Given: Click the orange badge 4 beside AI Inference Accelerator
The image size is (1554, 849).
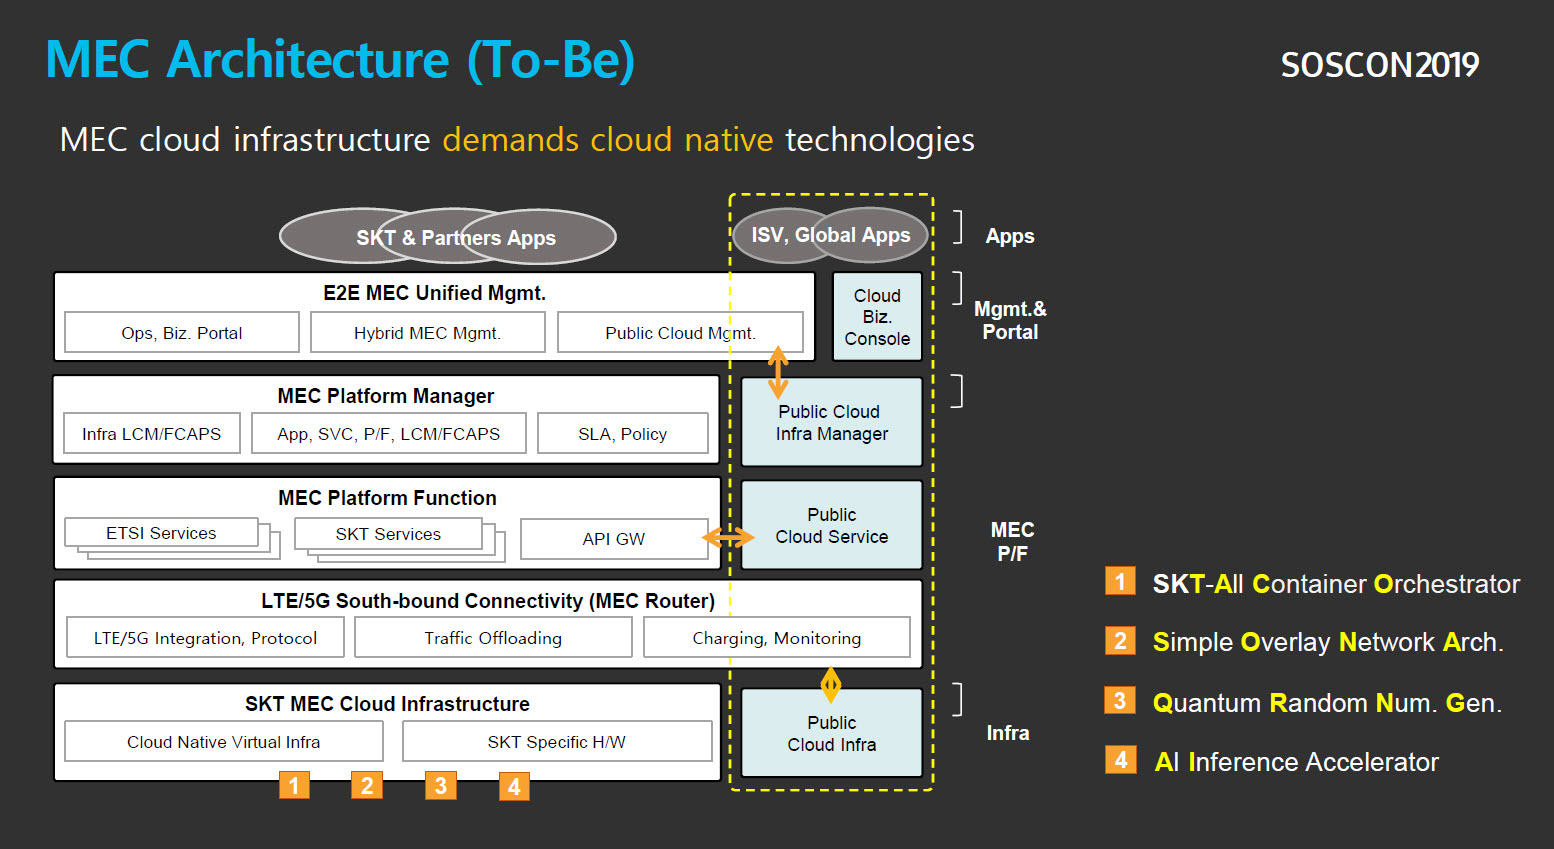Looking at the screenshot, I should 1120,760.
